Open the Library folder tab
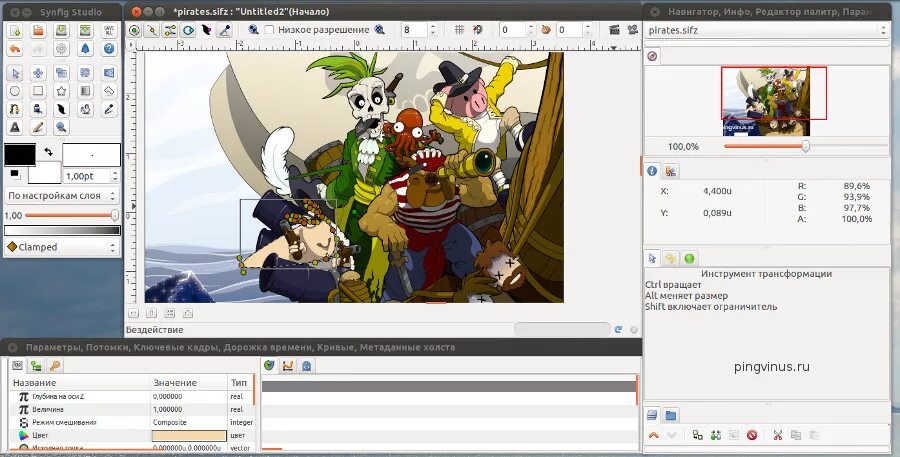900x457 pixels. (x=670, y=415)
